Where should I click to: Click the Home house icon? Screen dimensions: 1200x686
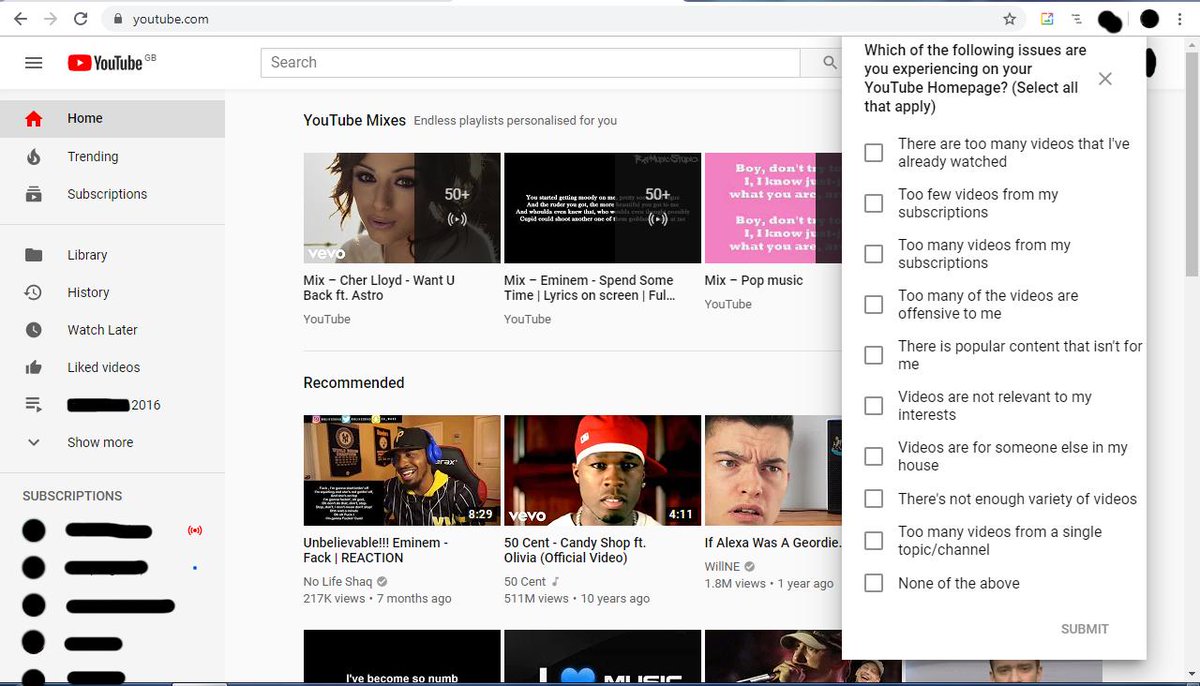click(x=34, y=118)
